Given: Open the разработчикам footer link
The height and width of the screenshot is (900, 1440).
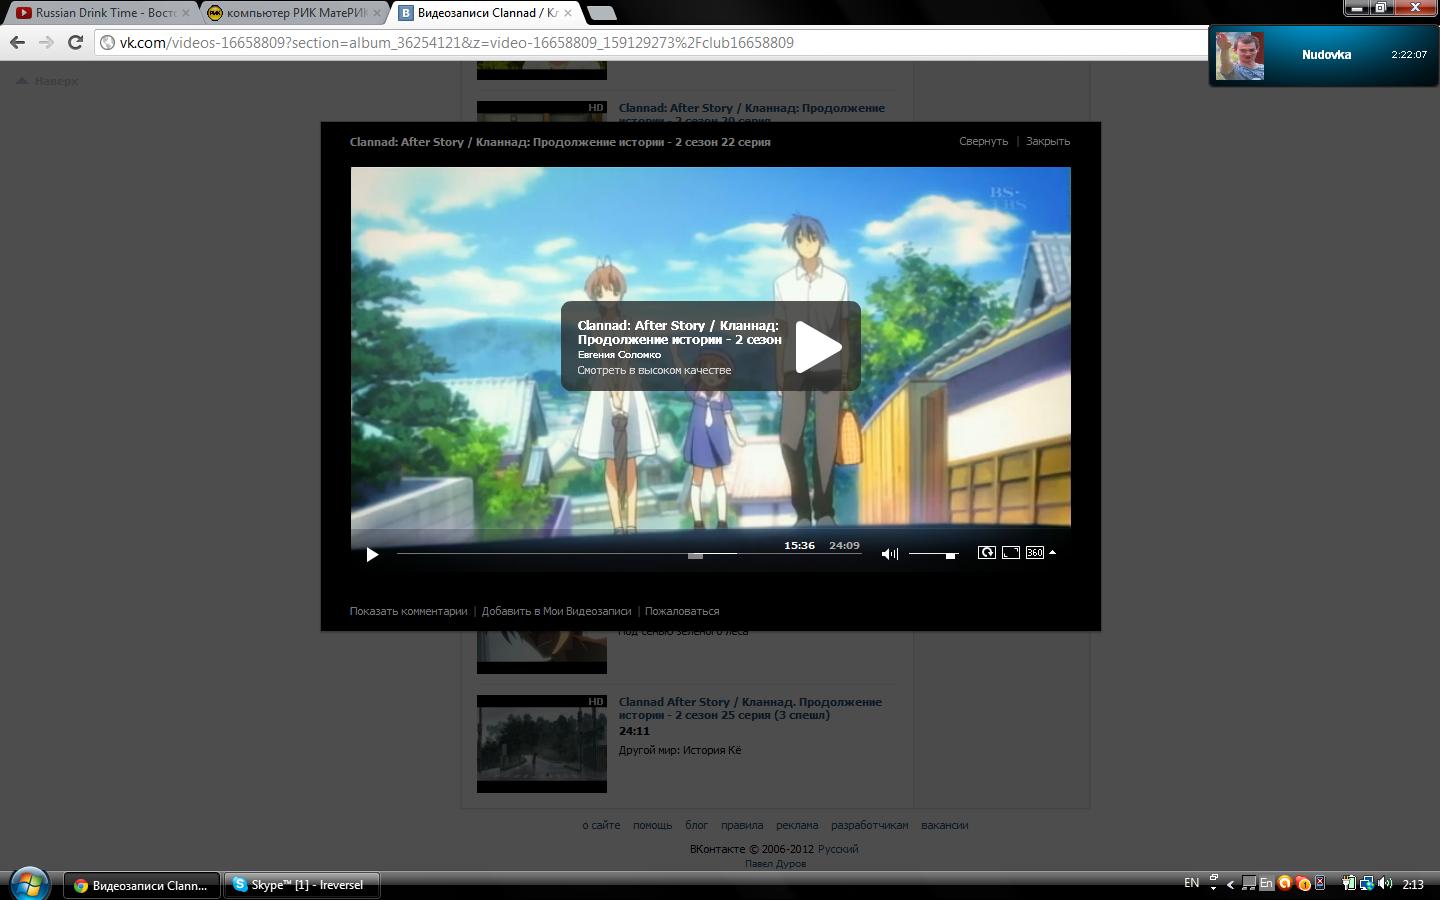Looking at the screenshot, I should (870, 825).
